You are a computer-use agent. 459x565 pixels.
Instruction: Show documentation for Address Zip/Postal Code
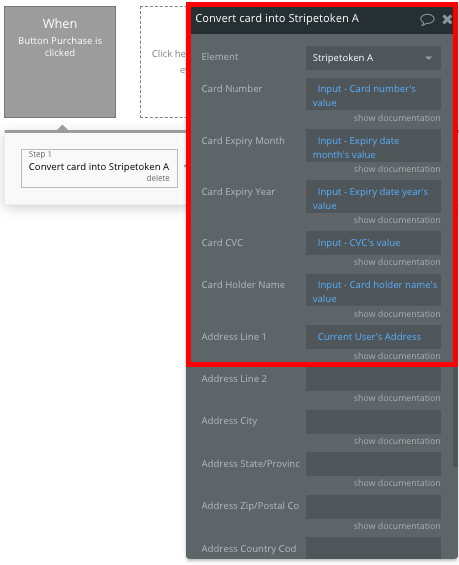[x=397, y=526]
